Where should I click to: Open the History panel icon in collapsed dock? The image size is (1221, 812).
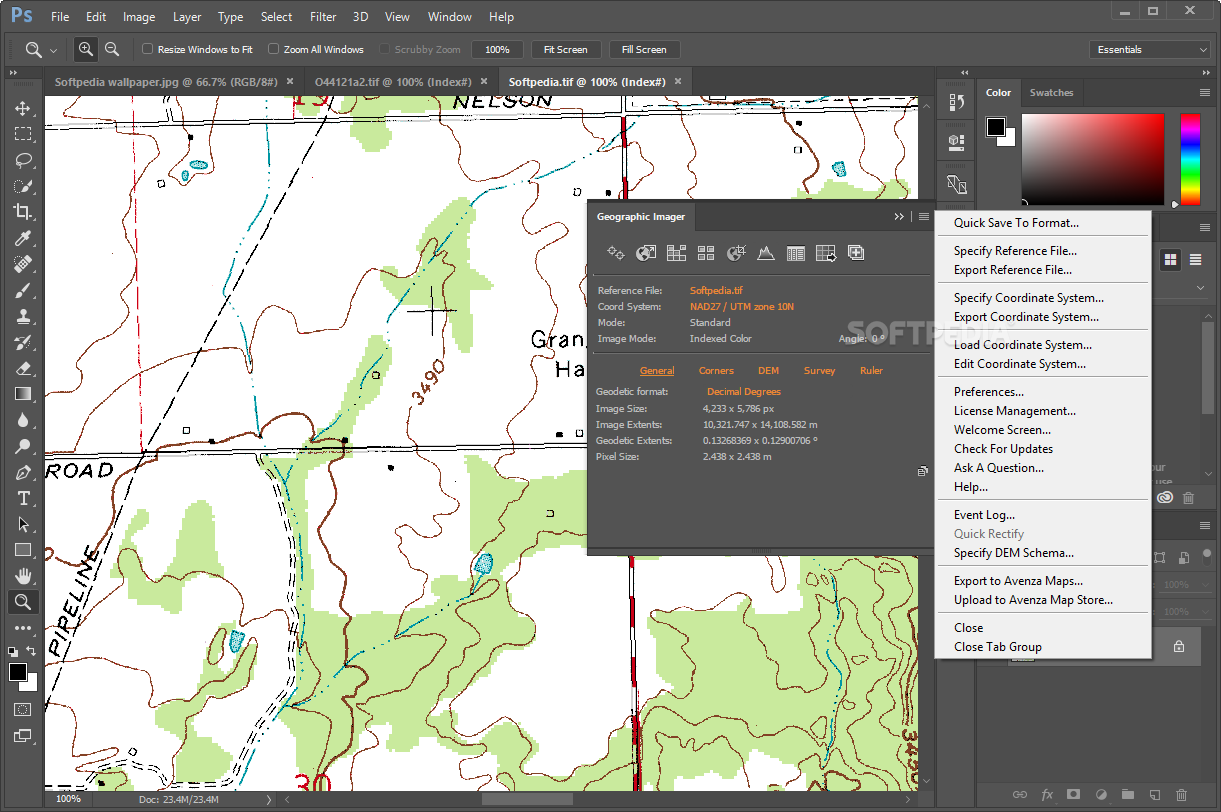956,103
